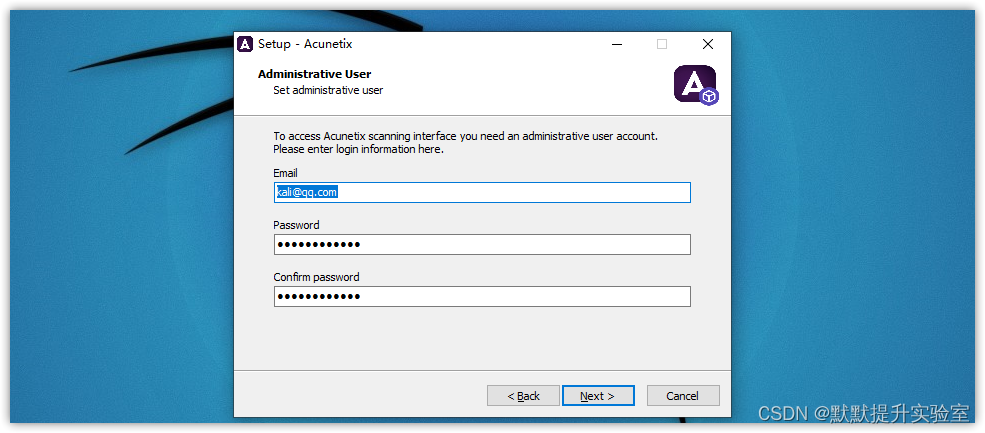Click the 'Confirm password' label
The width and height of the screenshot is (985, 433).
point(316,277)
